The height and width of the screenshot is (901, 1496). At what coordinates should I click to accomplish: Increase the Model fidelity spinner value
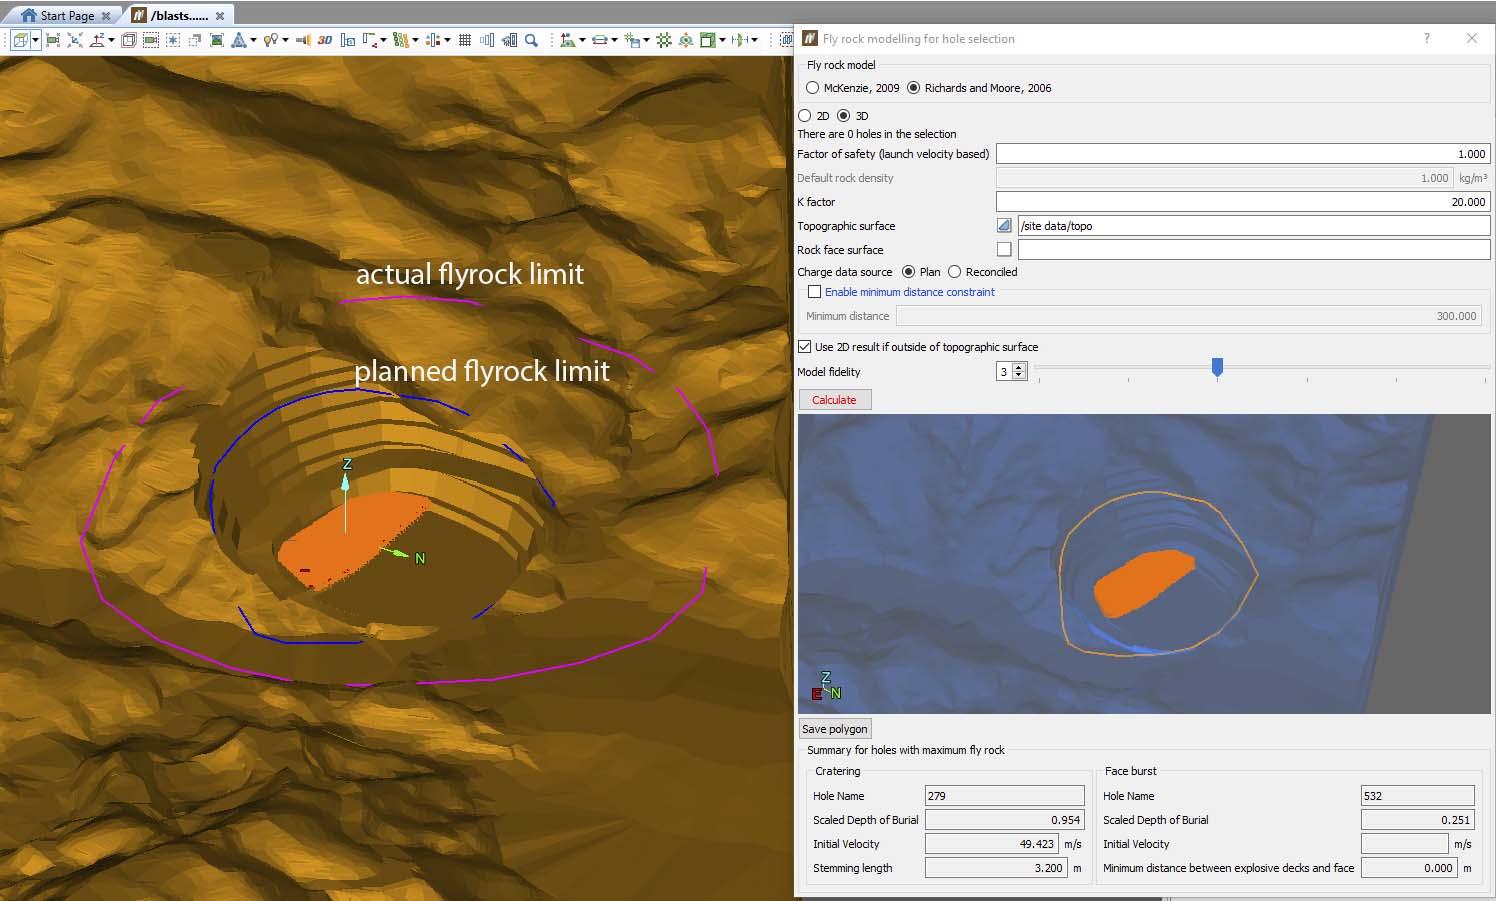click(x=1019, y=368)
